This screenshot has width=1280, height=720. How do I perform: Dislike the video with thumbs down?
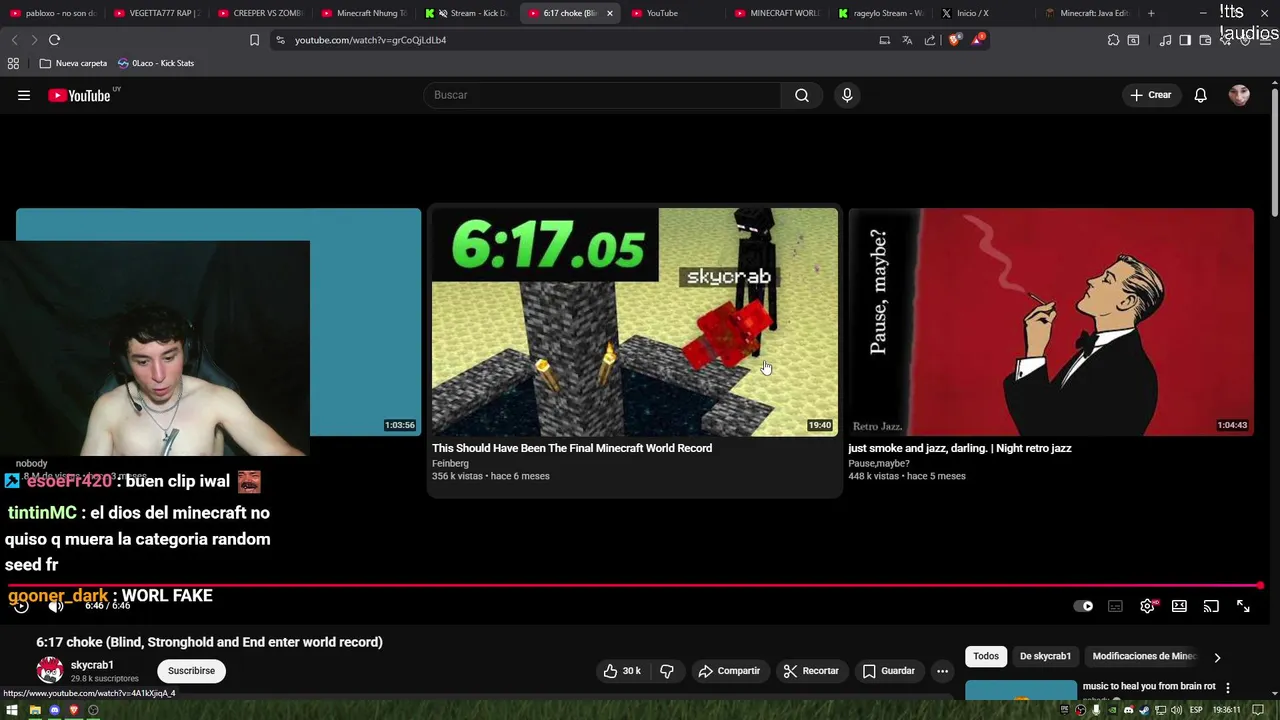[x=667, y=671]
